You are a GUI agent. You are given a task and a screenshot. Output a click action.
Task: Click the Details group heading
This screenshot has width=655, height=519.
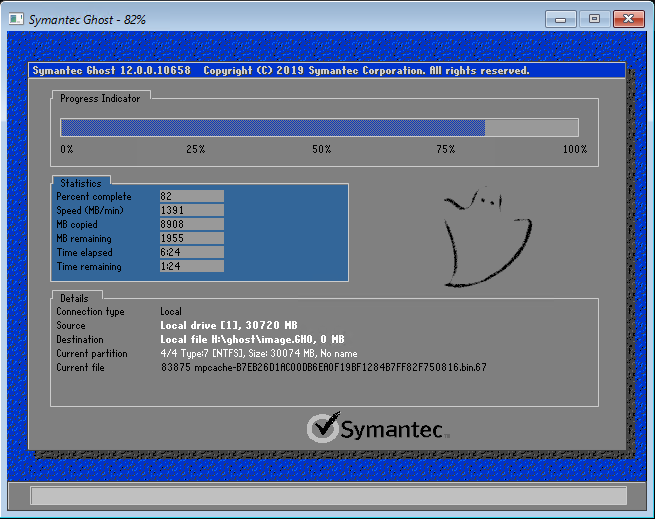(x=74, y=298)
